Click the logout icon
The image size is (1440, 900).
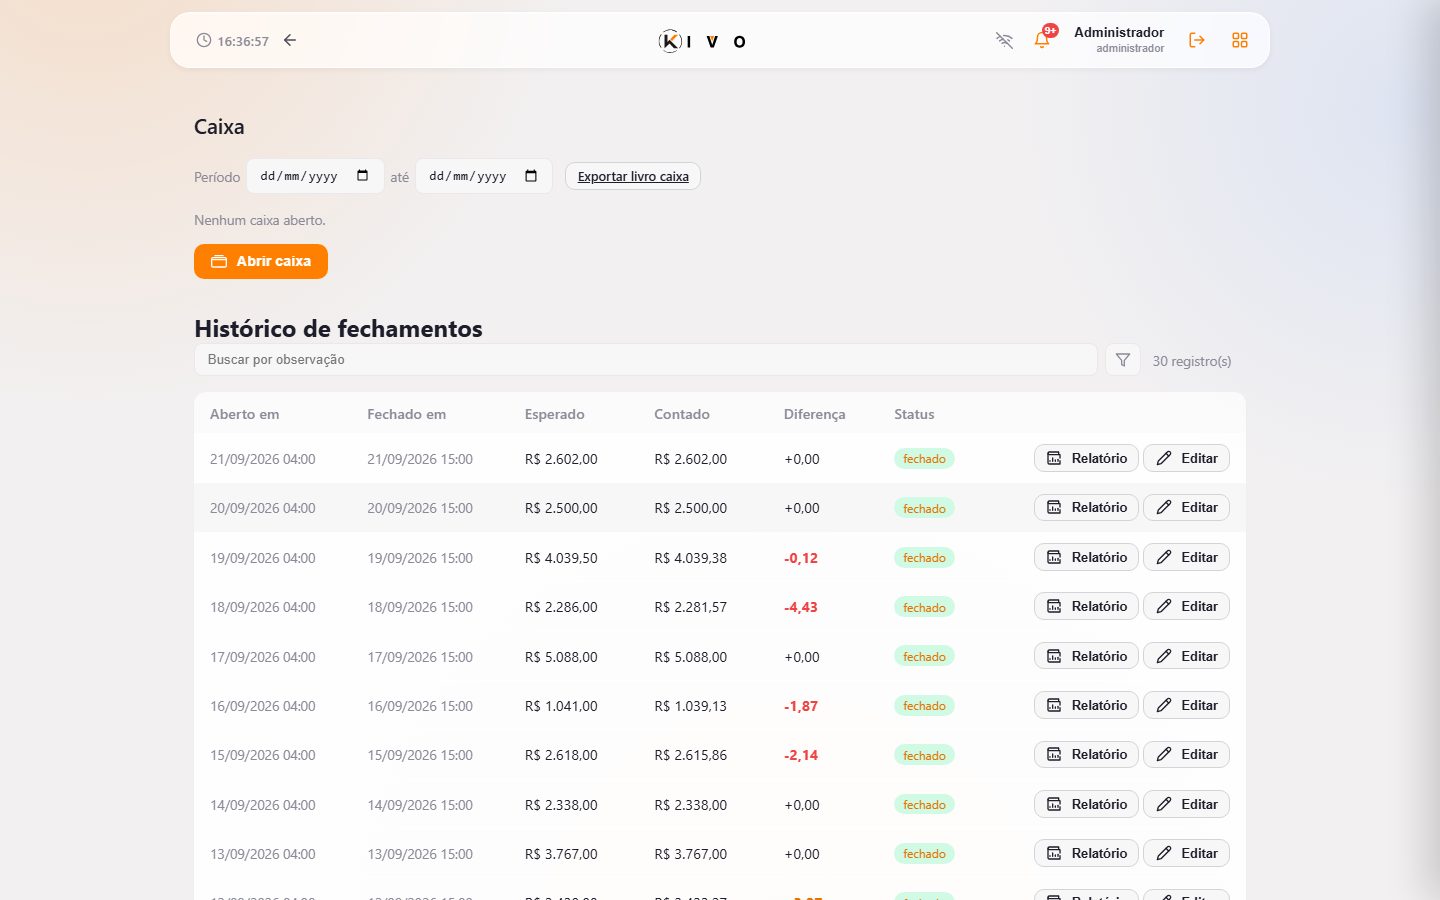point(1196,40)
